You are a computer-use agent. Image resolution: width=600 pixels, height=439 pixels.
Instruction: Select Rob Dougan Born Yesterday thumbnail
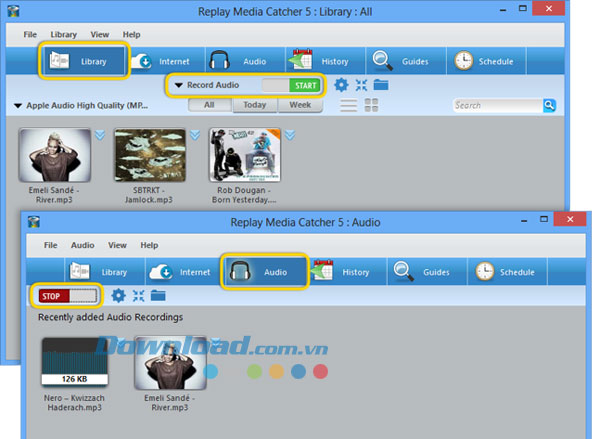click(245, 155)
